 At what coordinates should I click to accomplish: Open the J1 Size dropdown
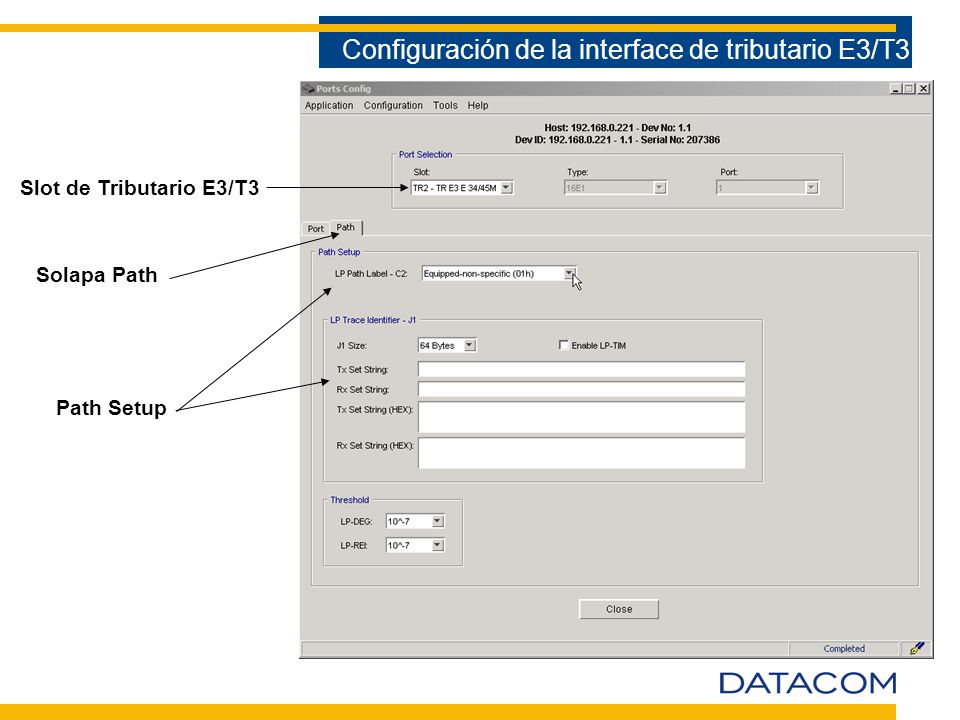tap(447, 345)
